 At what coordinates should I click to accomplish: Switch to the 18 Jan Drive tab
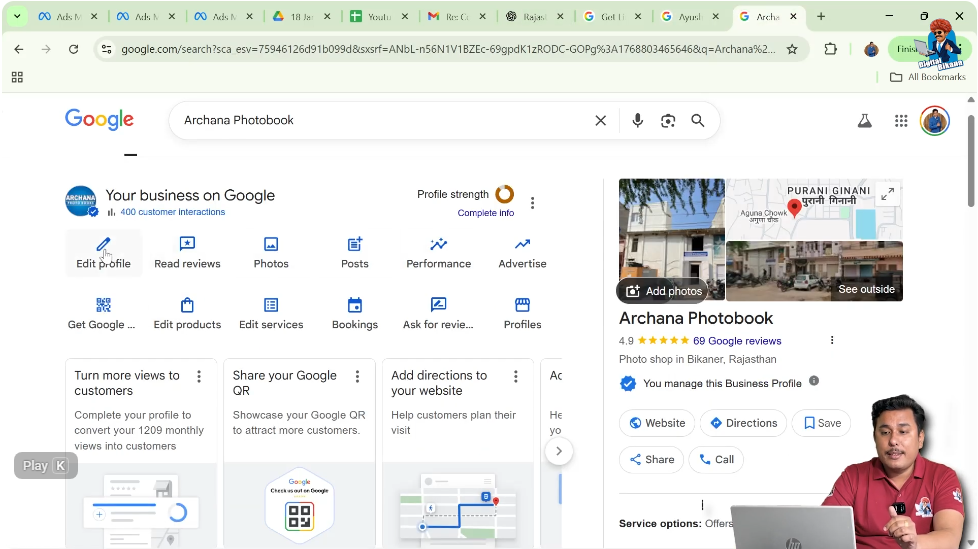[301, 17]
